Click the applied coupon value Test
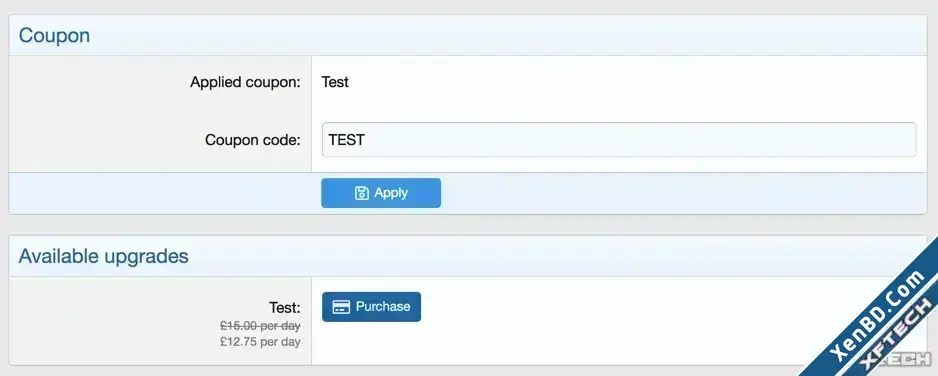This screenshot has width=938, height=376. tap(335, 82)
